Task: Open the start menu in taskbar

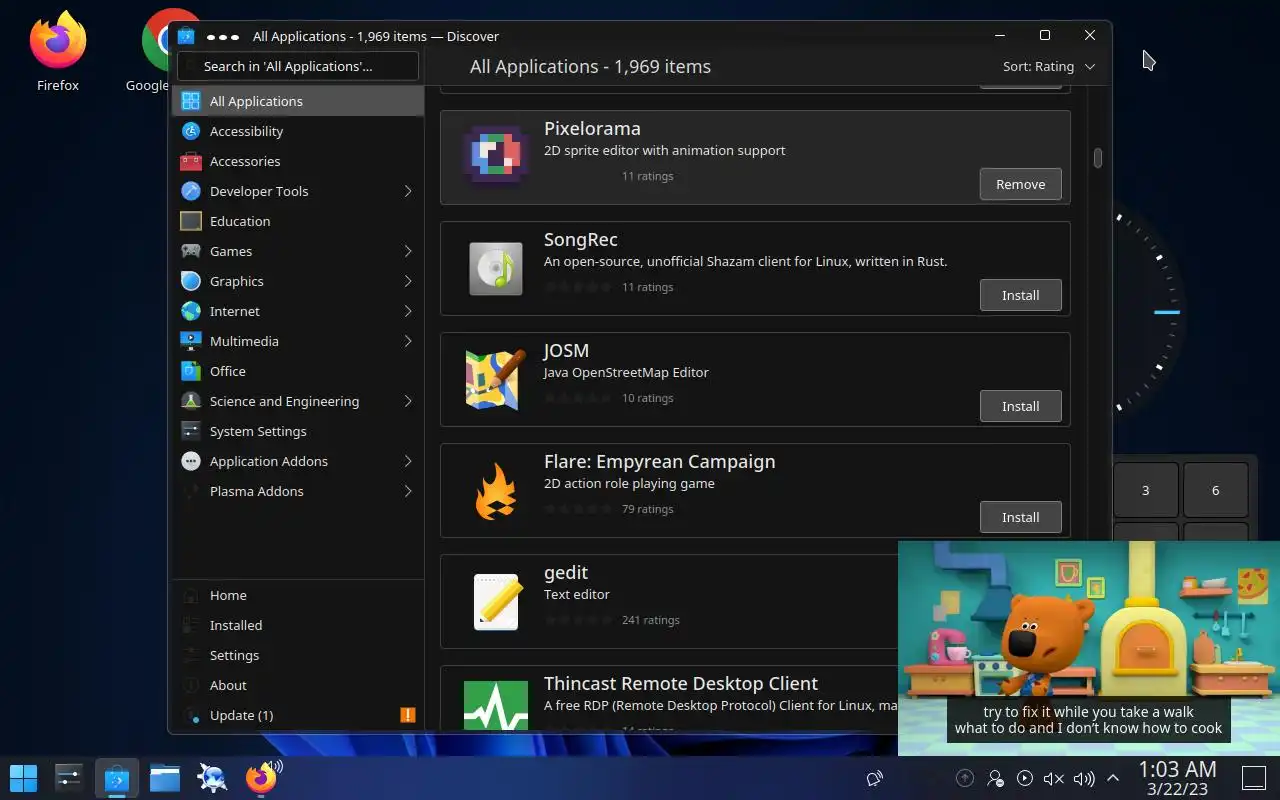Action: (23, 778)
